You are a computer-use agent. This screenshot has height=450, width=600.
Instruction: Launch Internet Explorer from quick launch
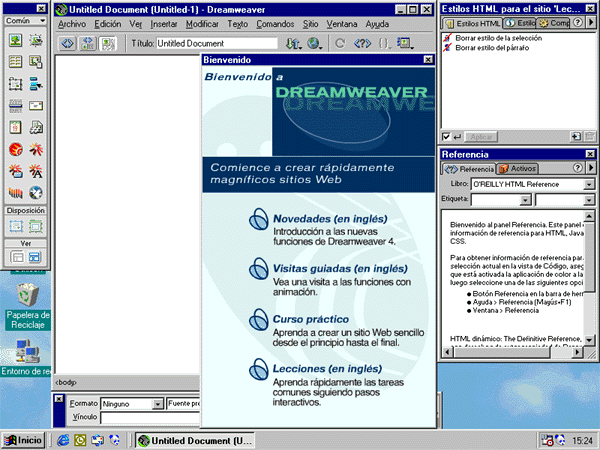[x=63, y=440]
